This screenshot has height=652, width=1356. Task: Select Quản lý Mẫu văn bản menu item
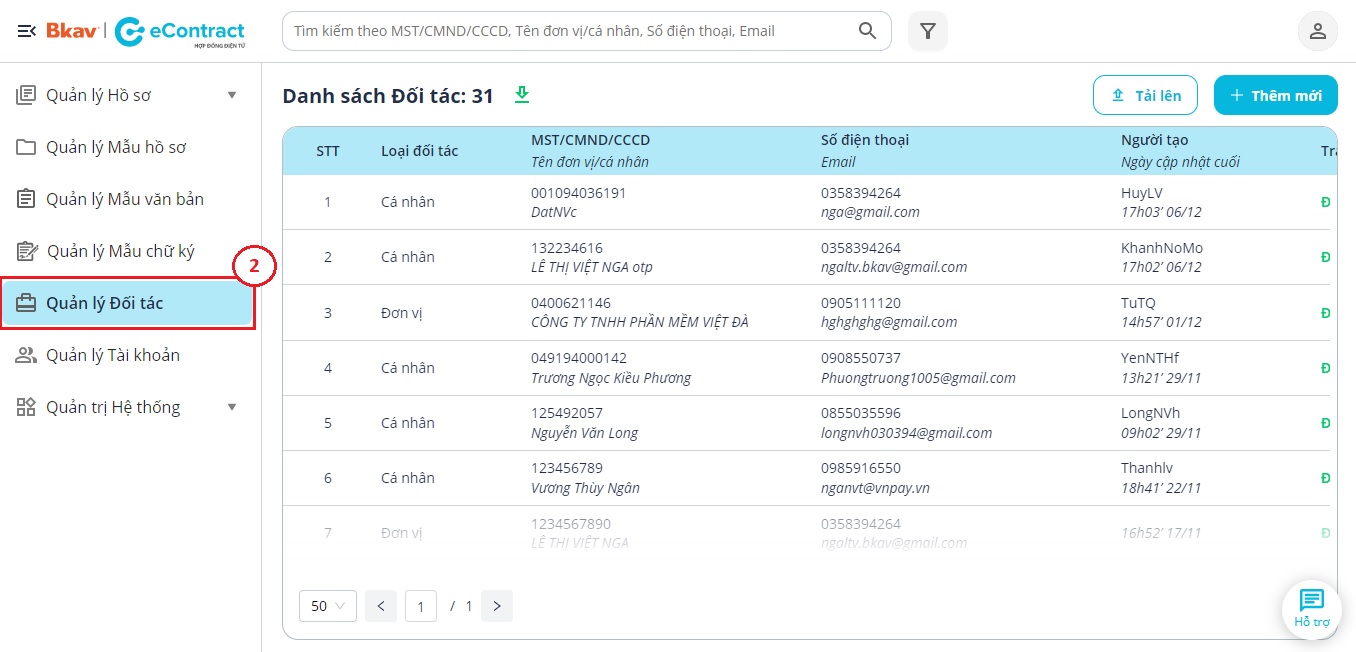click(x=124, y=199)
